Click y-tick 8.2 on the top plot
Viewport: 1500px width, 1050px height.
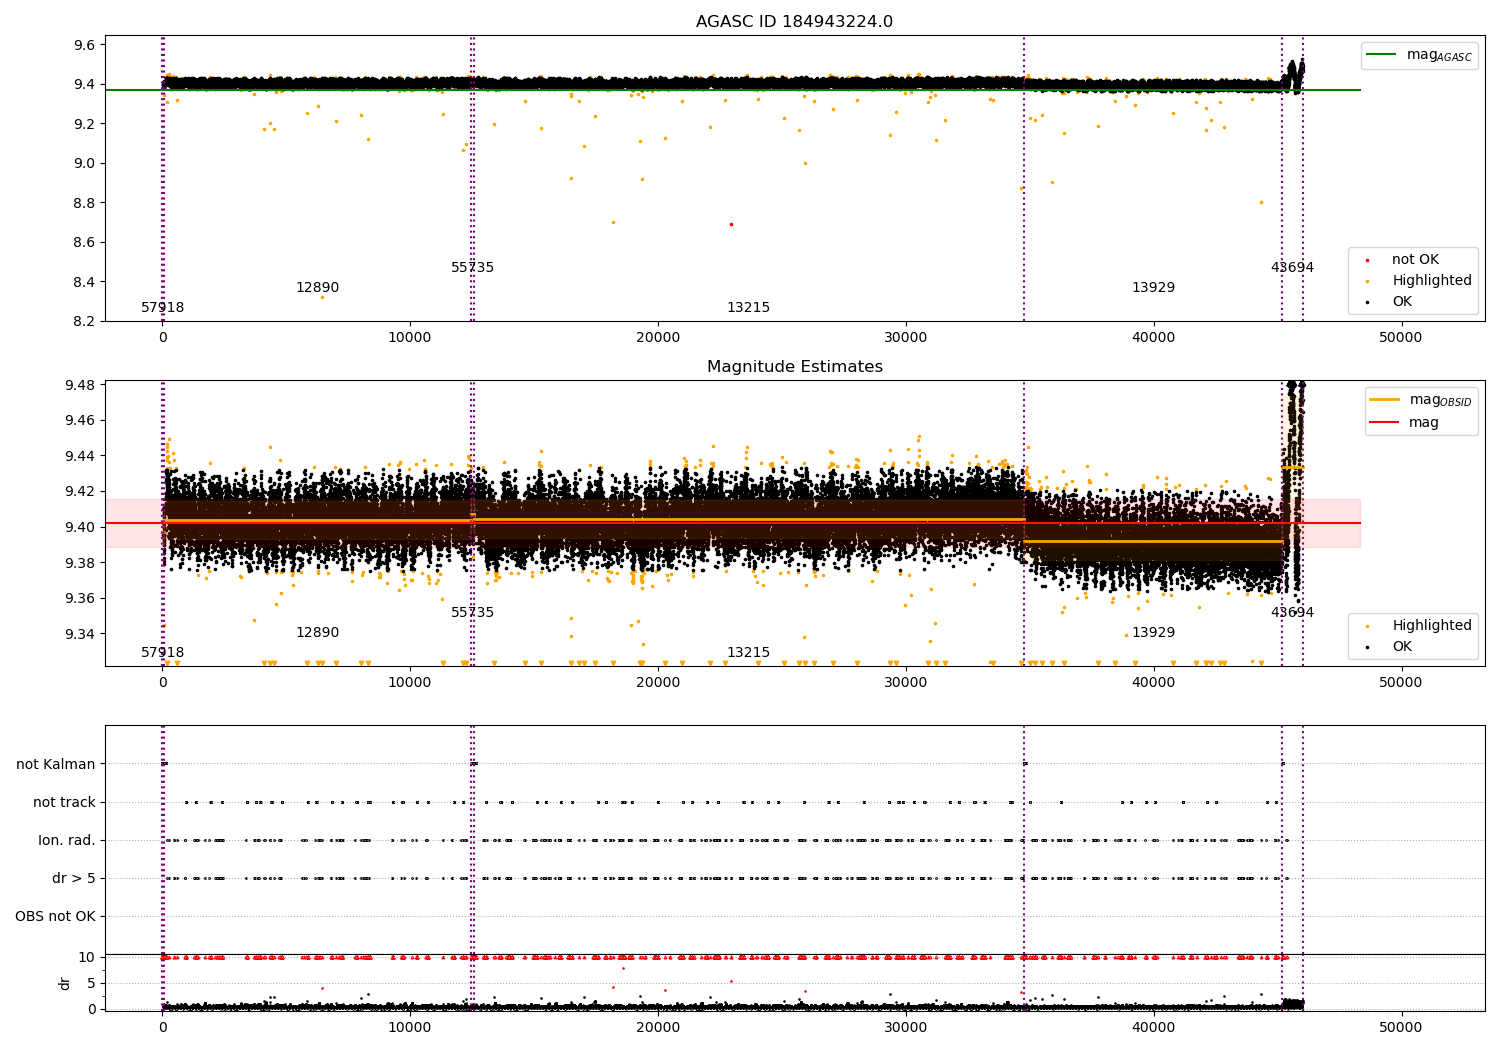84,321
